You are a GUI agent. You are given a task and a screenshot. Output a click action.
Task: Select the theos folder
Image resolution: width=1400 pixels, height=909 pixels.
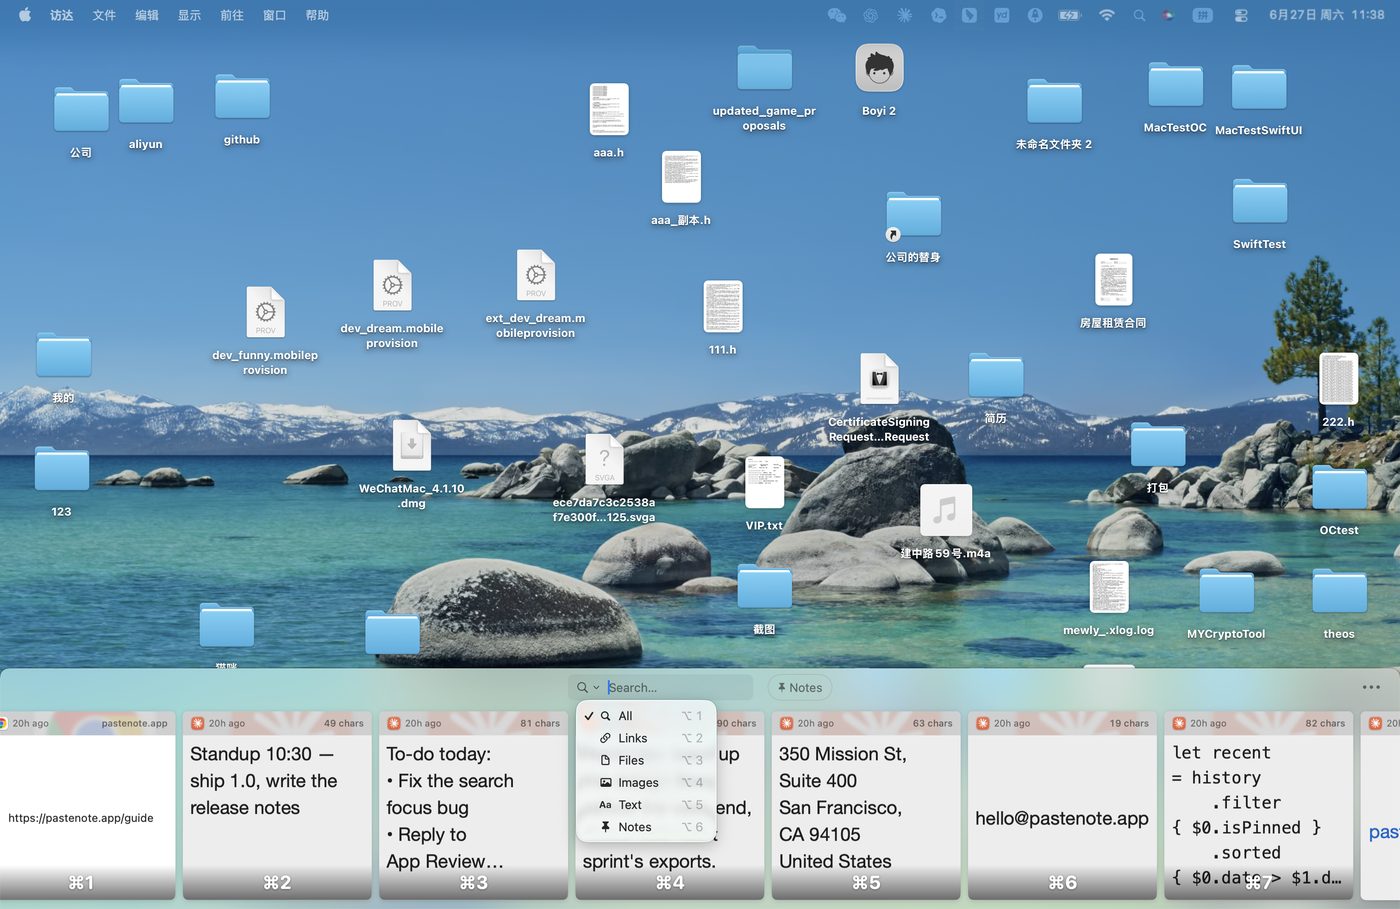[x=1339, y=592]
